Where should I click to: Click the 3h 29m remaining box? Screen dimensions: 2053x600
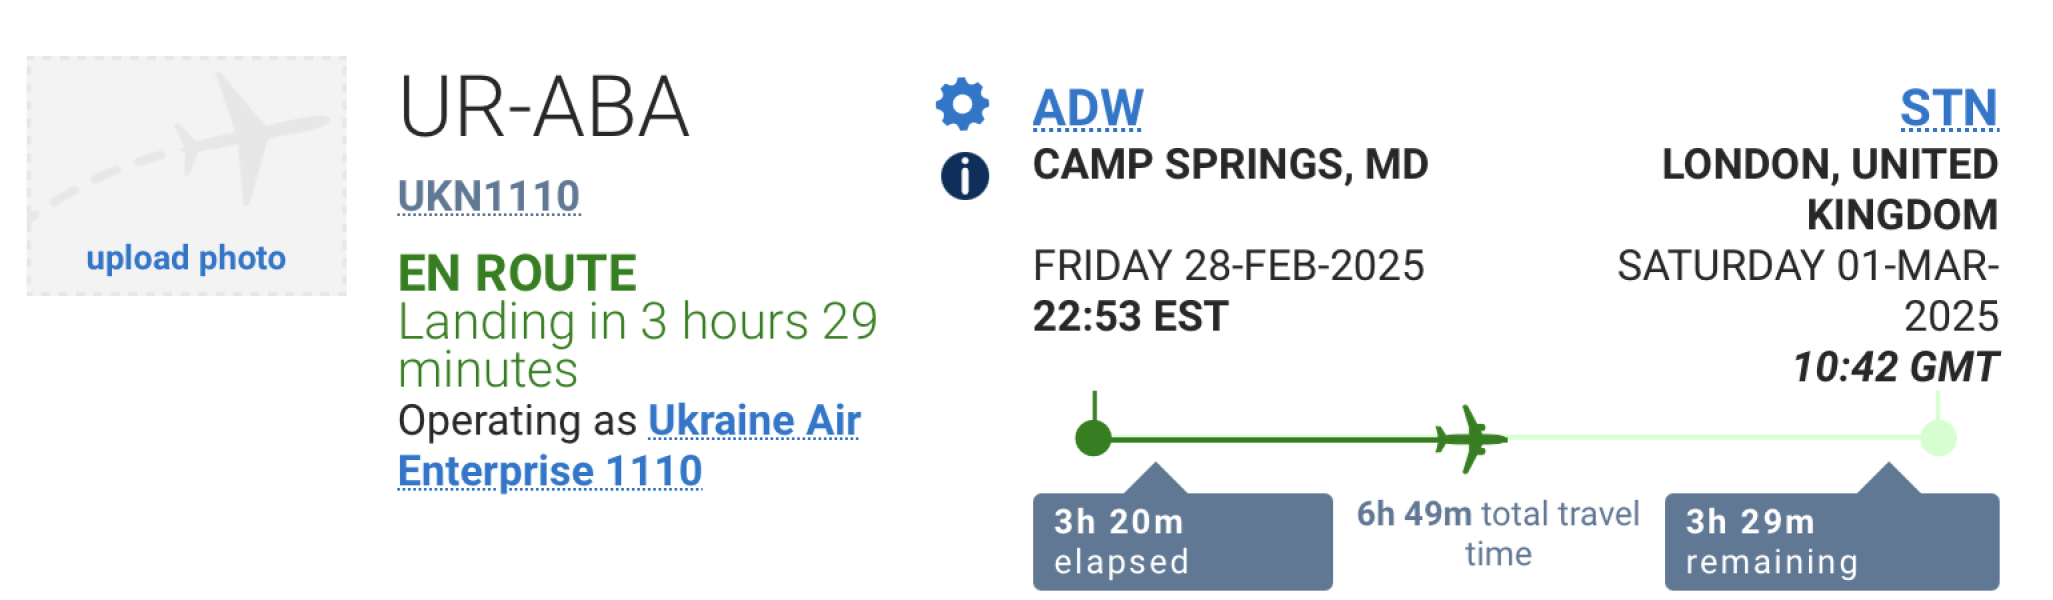point(1831,541)
